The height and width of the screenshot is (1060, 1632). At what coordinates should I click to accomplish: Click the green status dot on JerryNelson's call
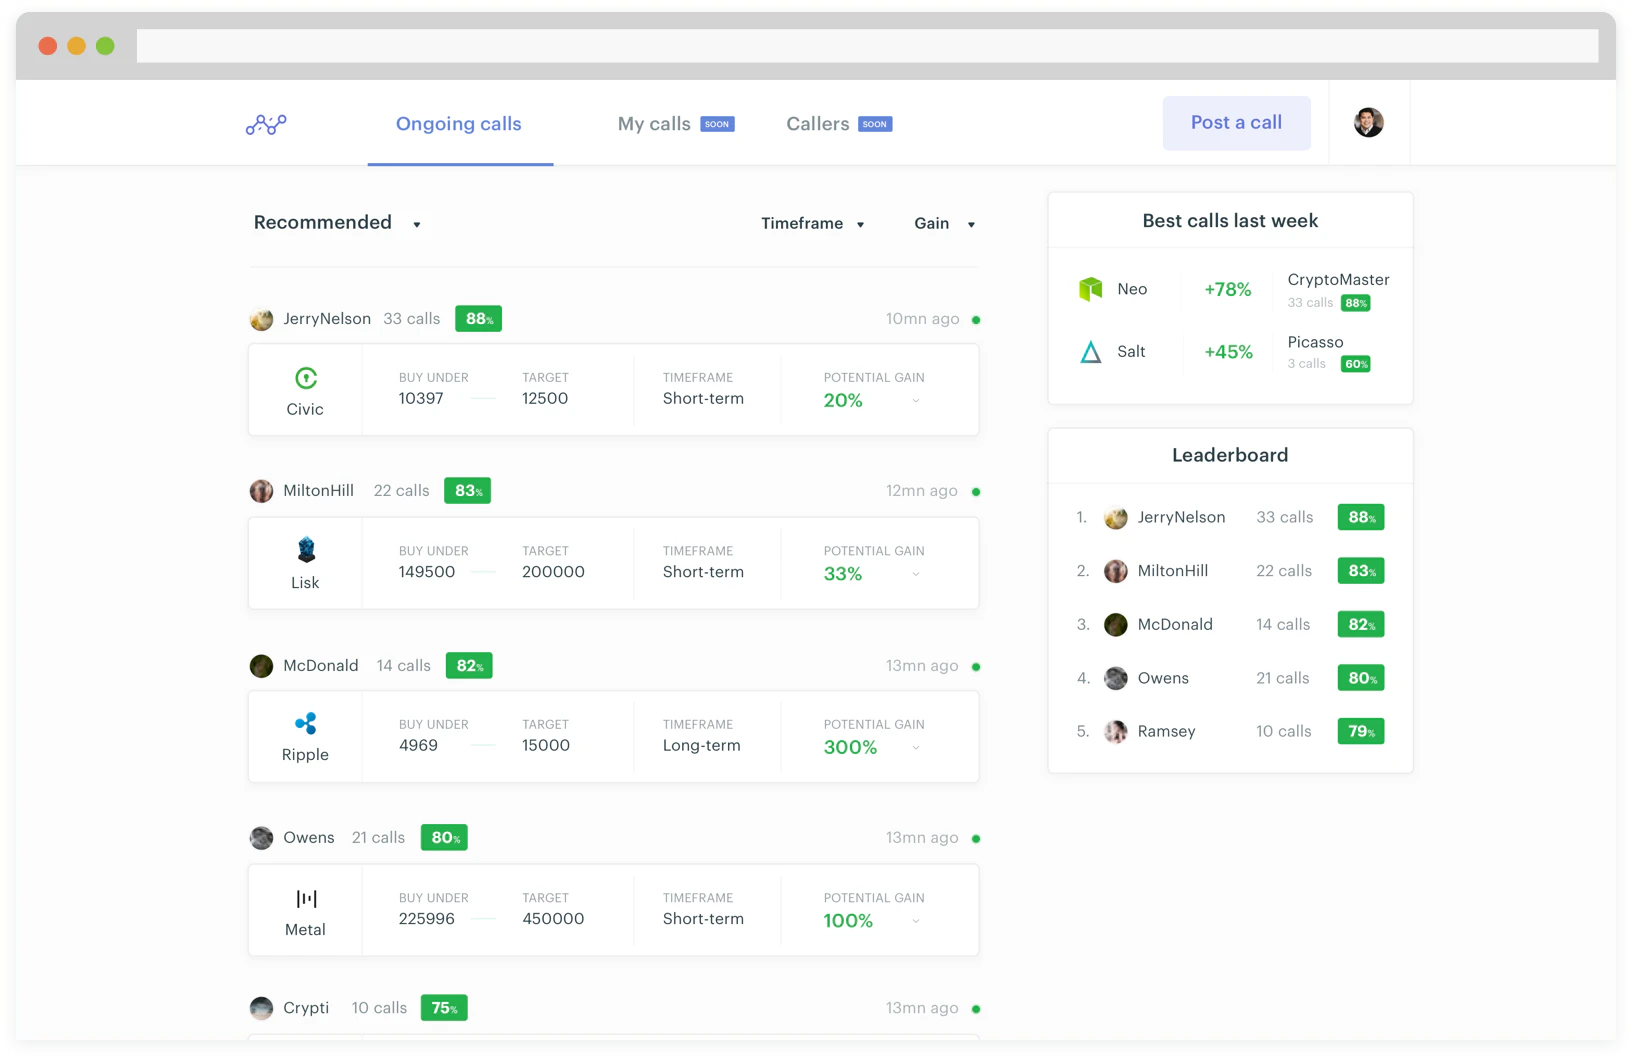pos(976,320)
